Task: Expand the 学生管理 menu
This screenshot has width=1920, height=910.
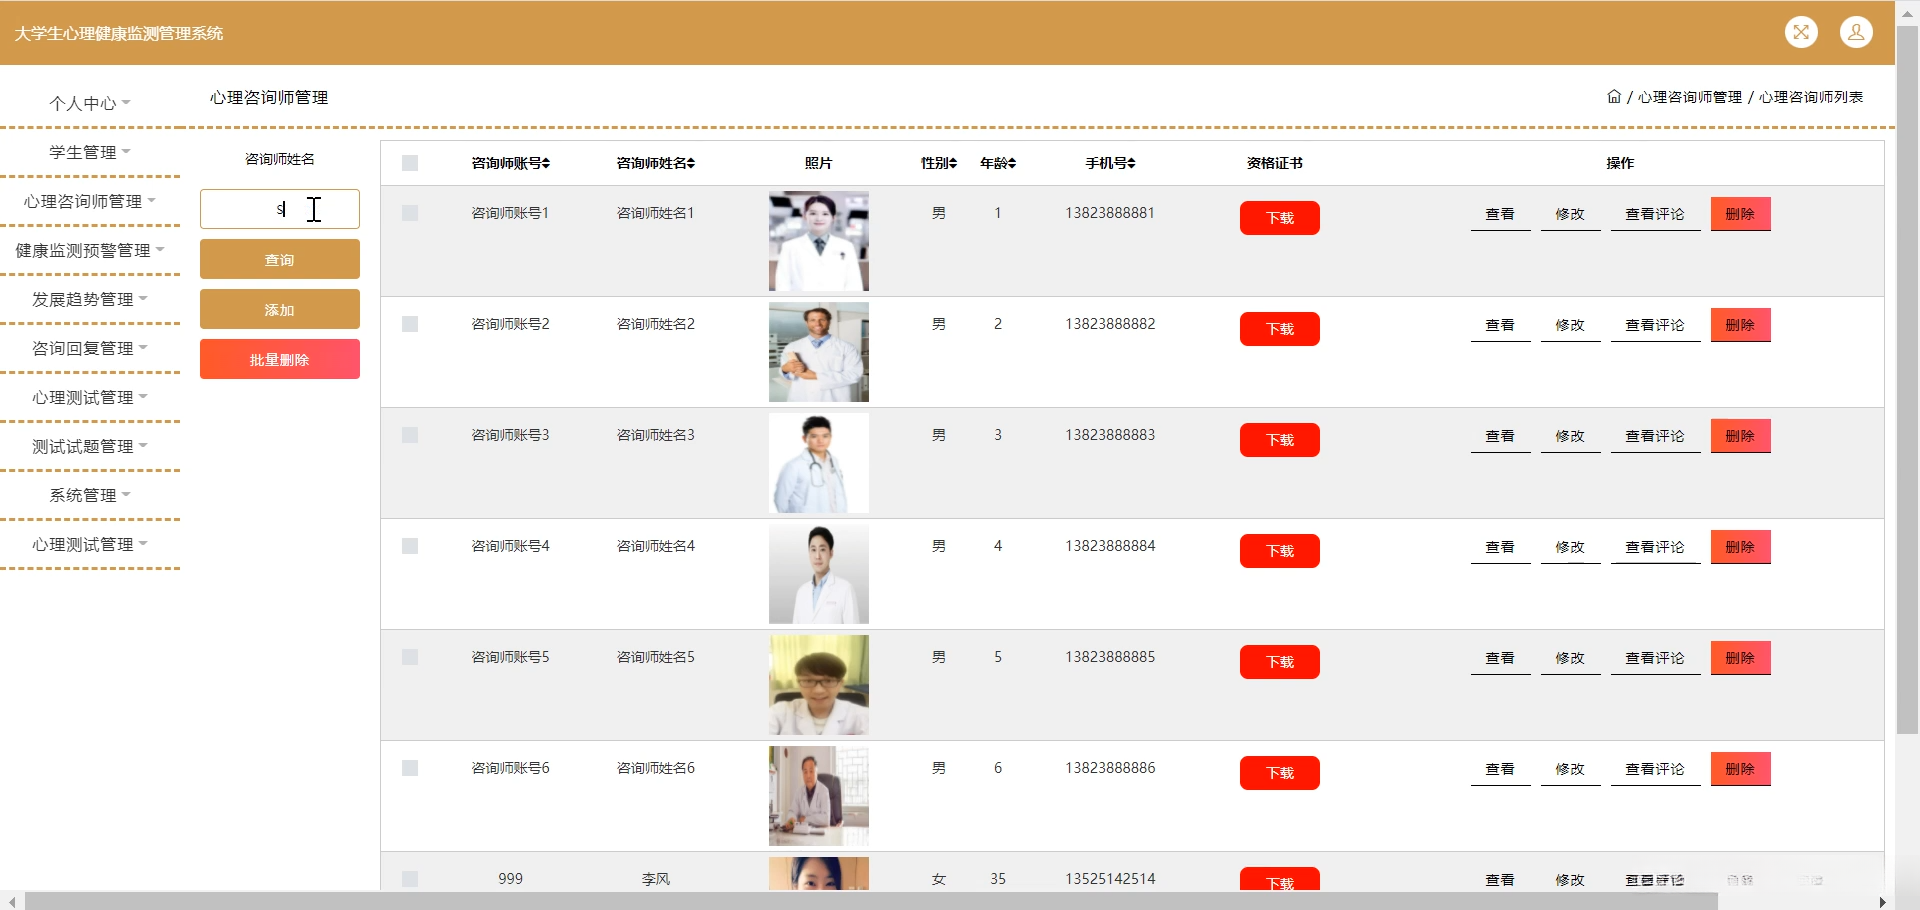Action: pos(90,152)
